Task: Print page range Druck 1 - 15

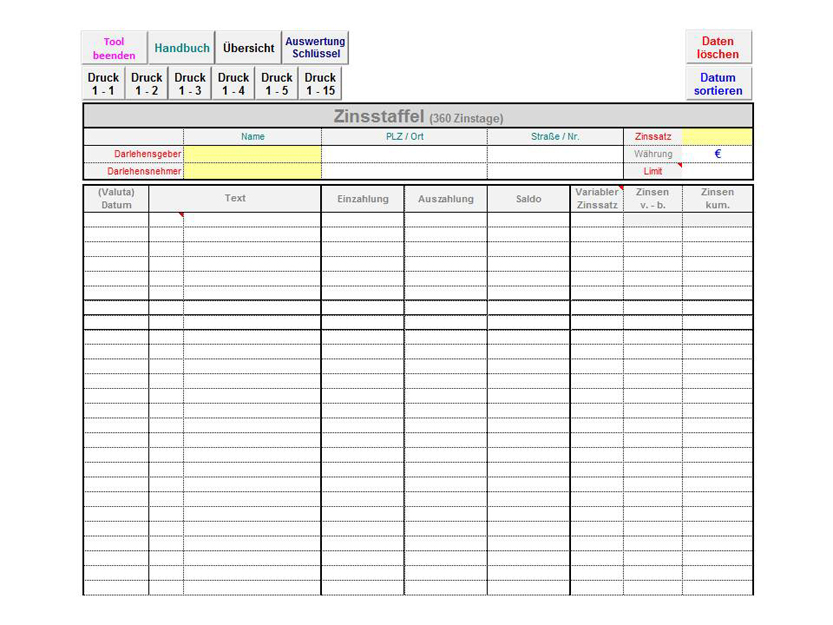Action: click(x=320, y=84)
